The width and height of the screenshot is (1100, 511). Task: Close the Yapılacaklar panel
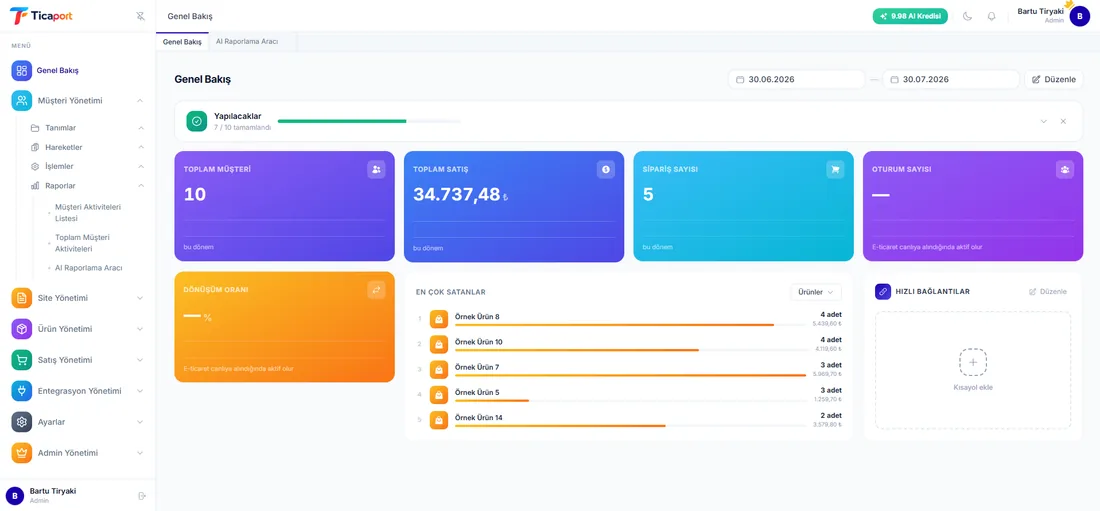point(1063,121)
